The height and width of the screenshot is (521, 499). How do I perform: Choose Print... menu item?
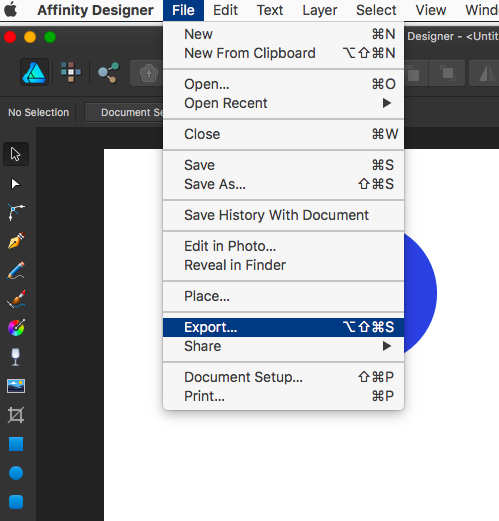283,396
